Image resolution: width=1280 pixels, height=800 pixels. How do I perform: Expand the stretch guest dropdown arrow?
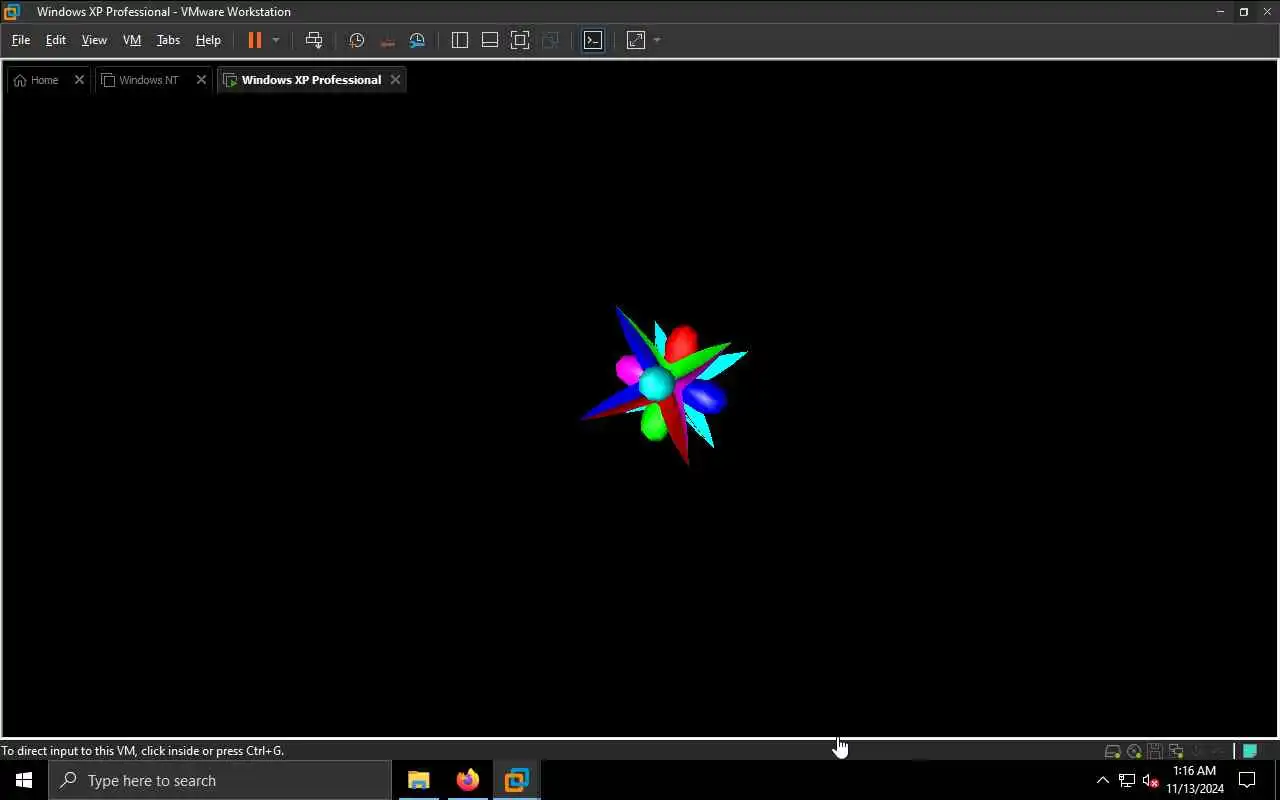coord(657,40)
